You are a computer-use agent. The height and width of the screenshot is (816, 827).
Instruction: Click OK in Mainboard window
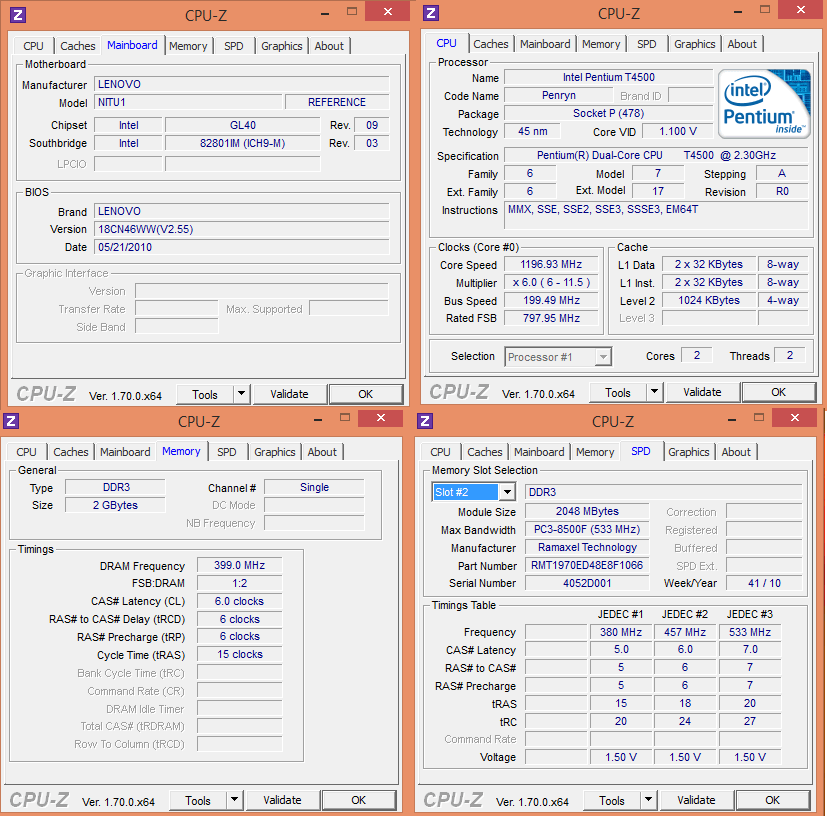(366, 394)
